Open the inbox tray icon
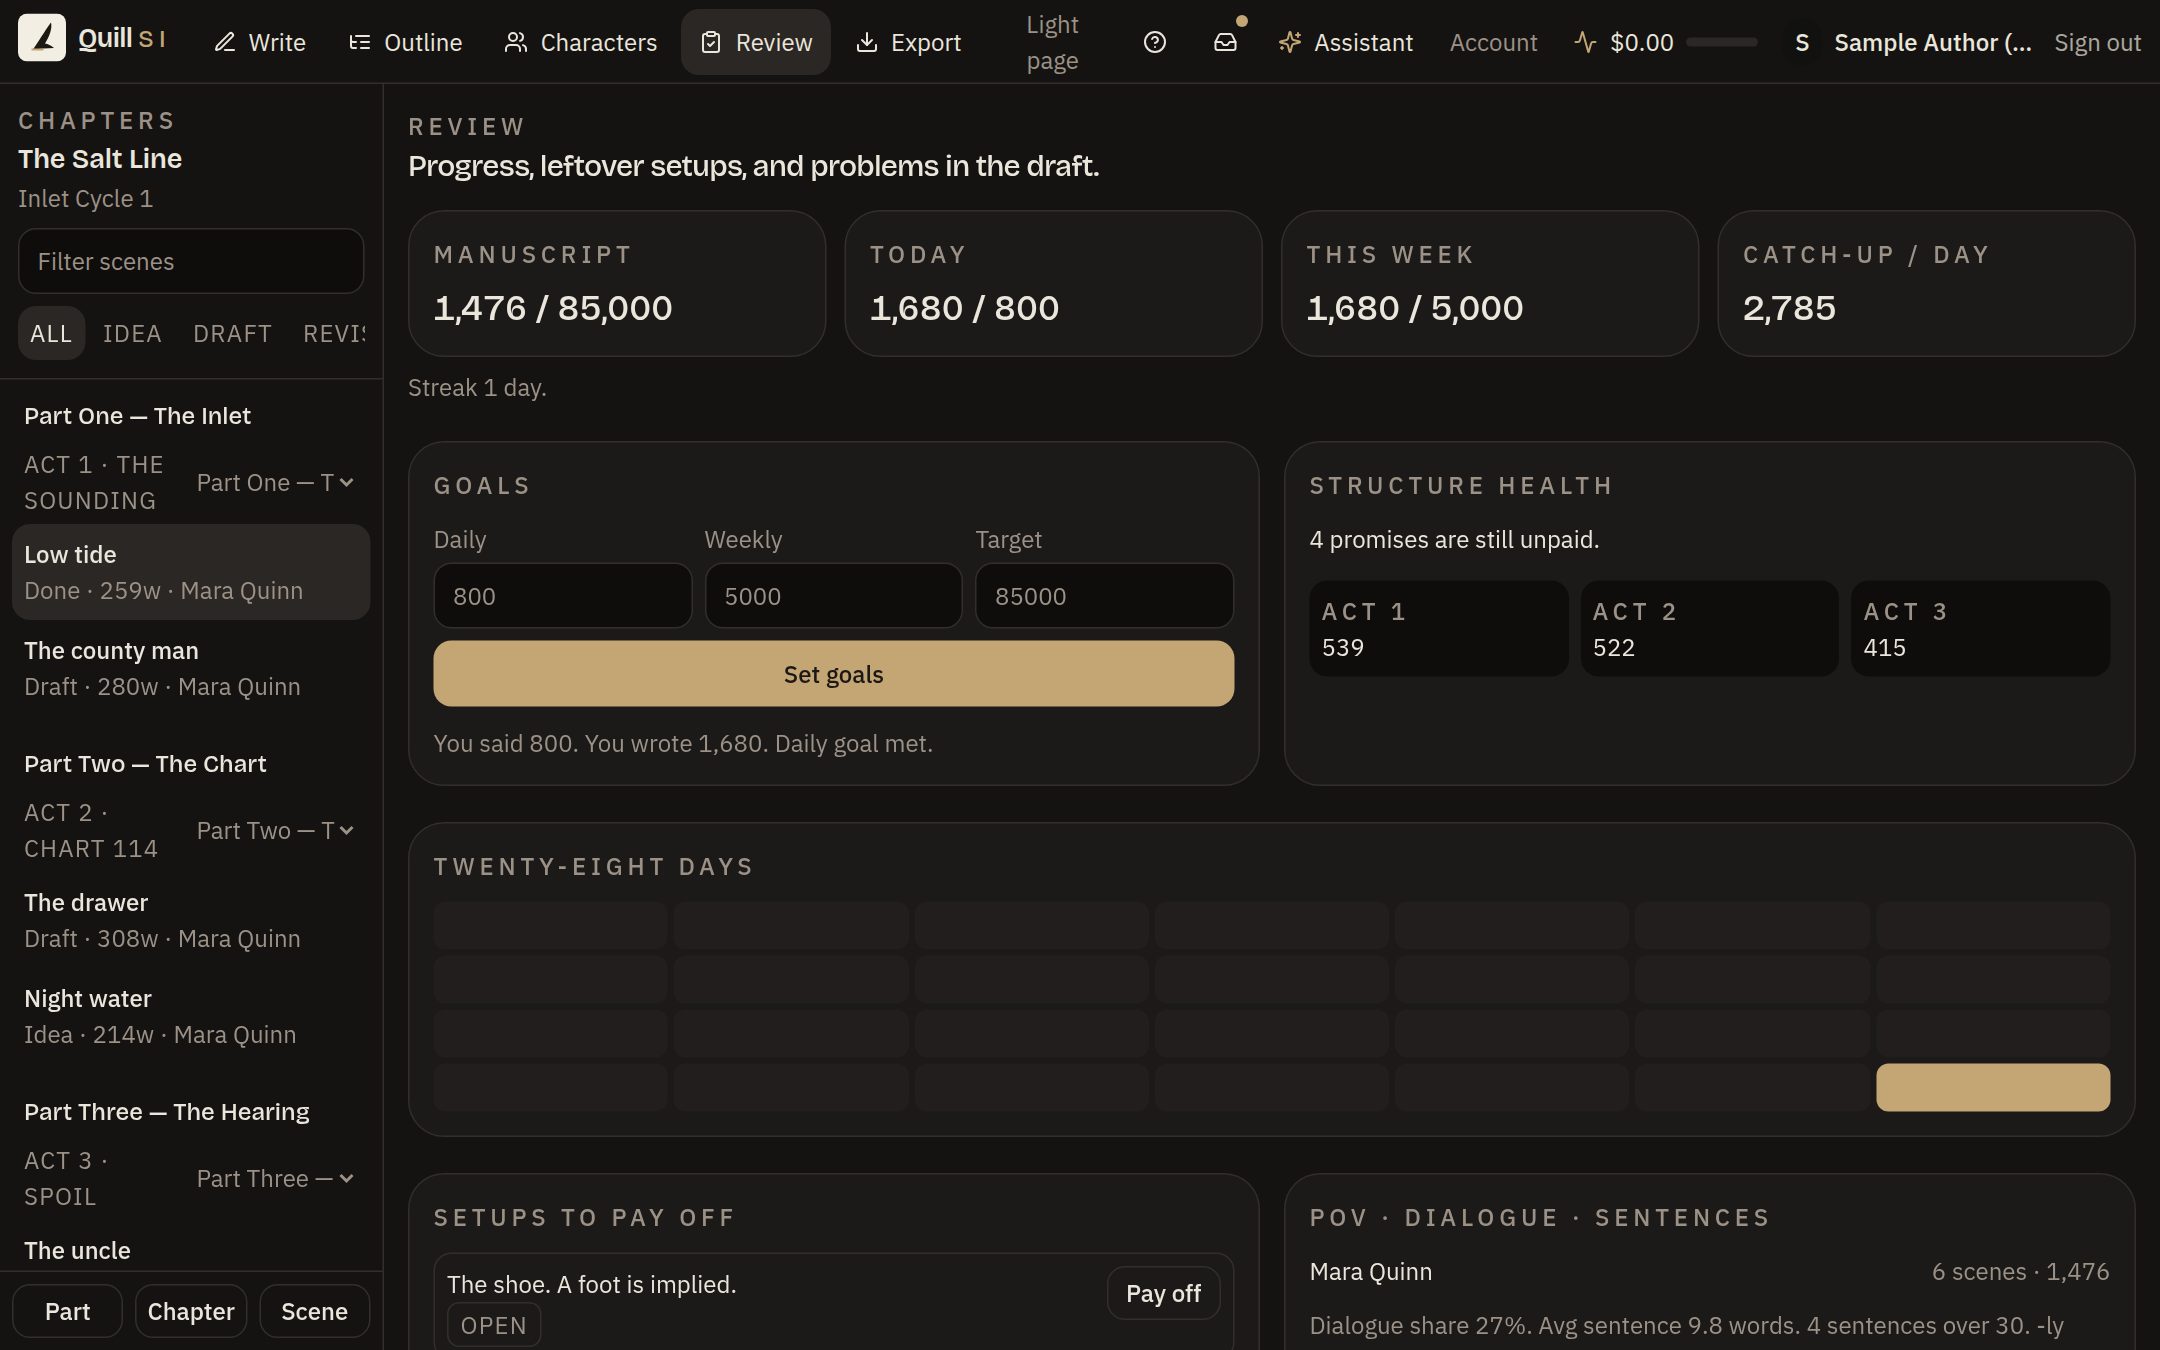This screenshot has width=2160, height=1350. pos(1225,42)
